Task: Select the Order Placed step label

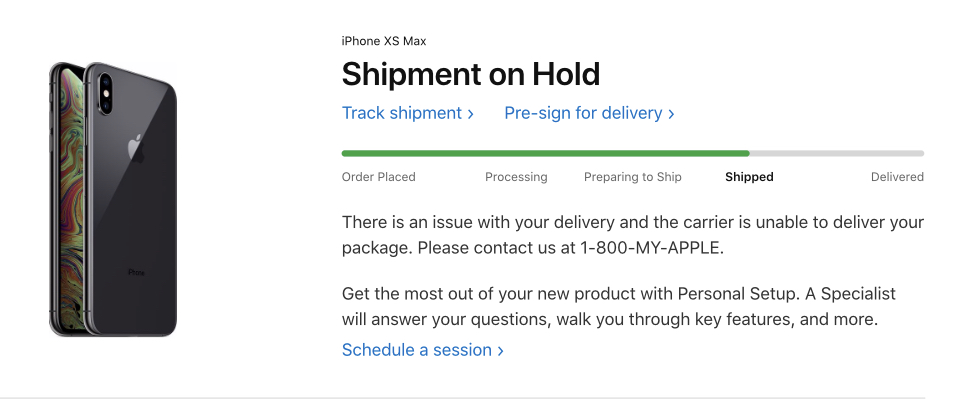Action: pos(378,177)
